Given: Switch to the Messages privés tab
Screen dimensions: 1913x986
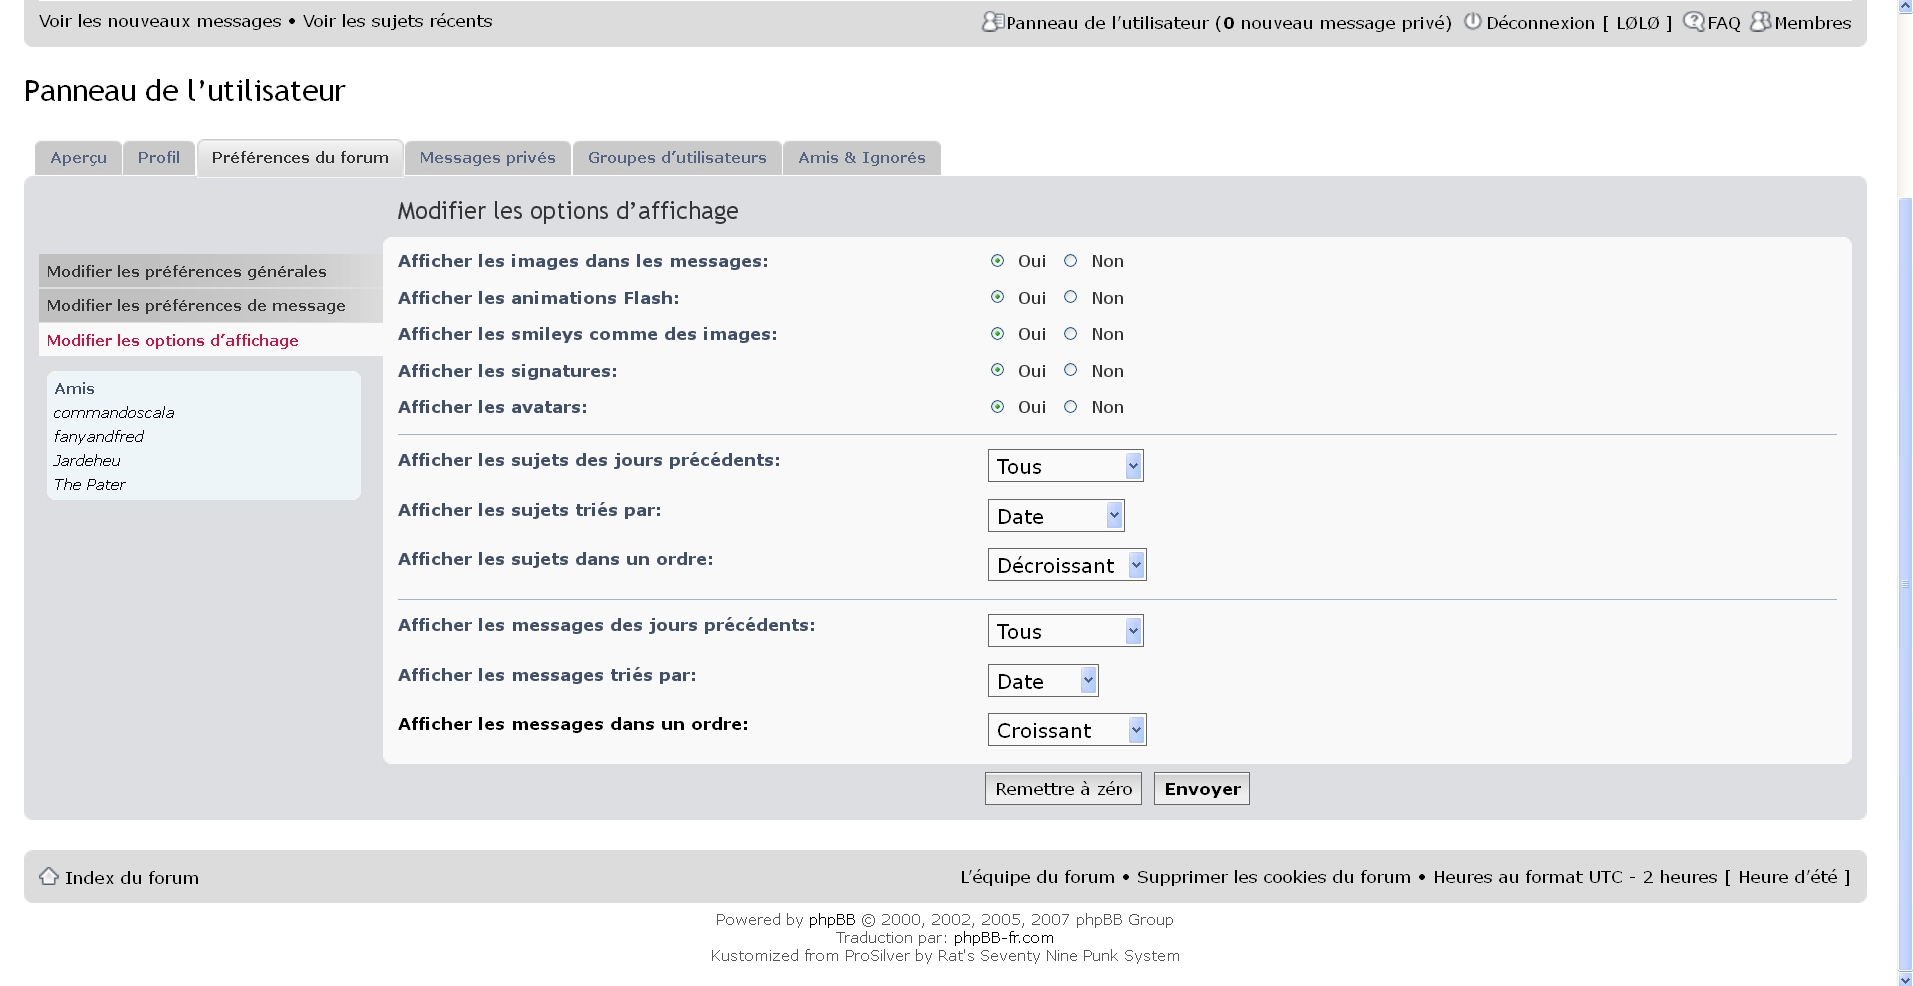Looking at the screenshot, I should [x=487, y=158].
